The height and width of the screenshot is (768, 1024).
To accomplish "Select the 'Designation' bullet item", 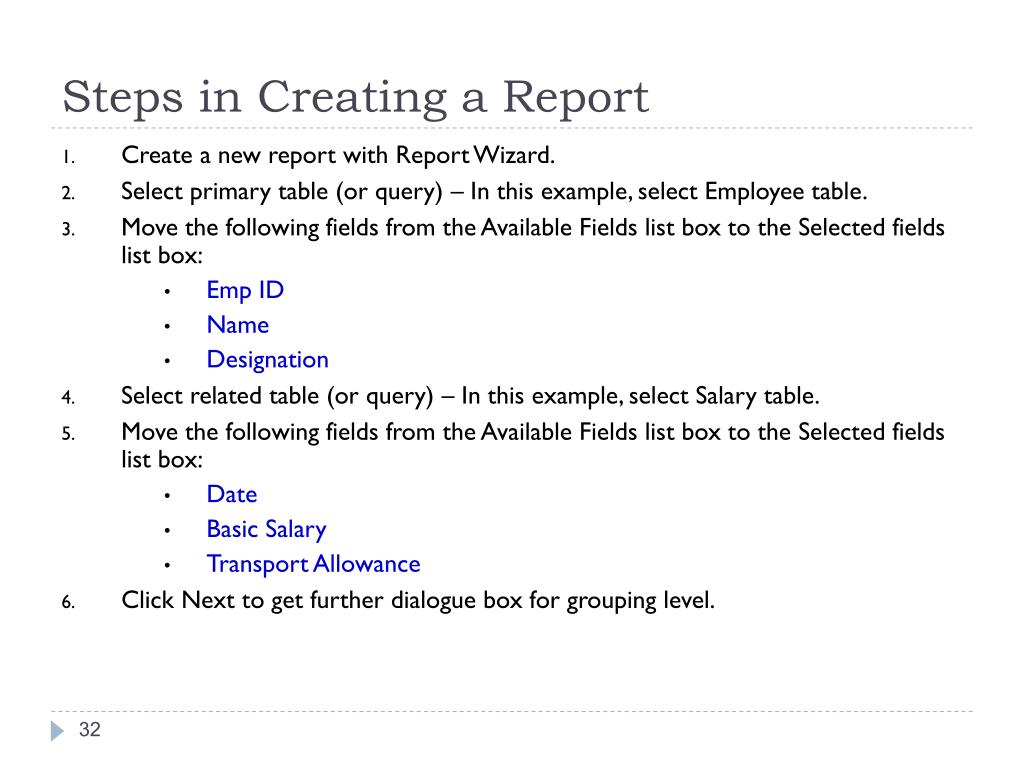I will click(x=267, y=360).
